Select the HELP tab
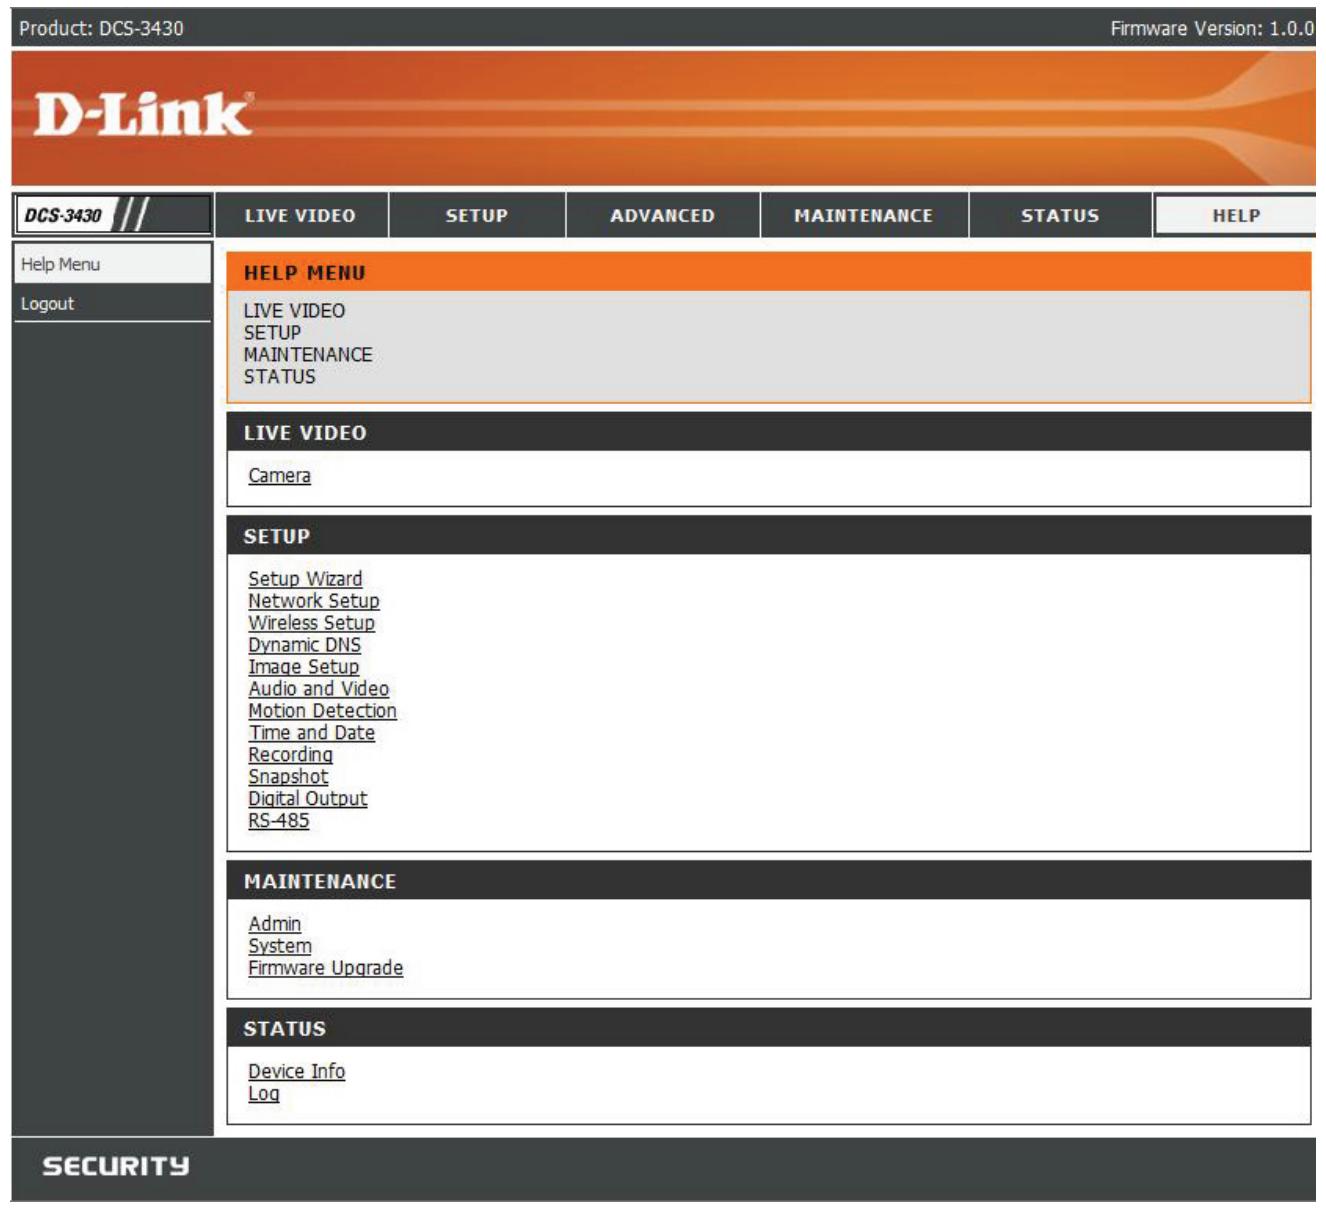The height and width of the screenshot is (1210, 1326). click(1236, 215)
